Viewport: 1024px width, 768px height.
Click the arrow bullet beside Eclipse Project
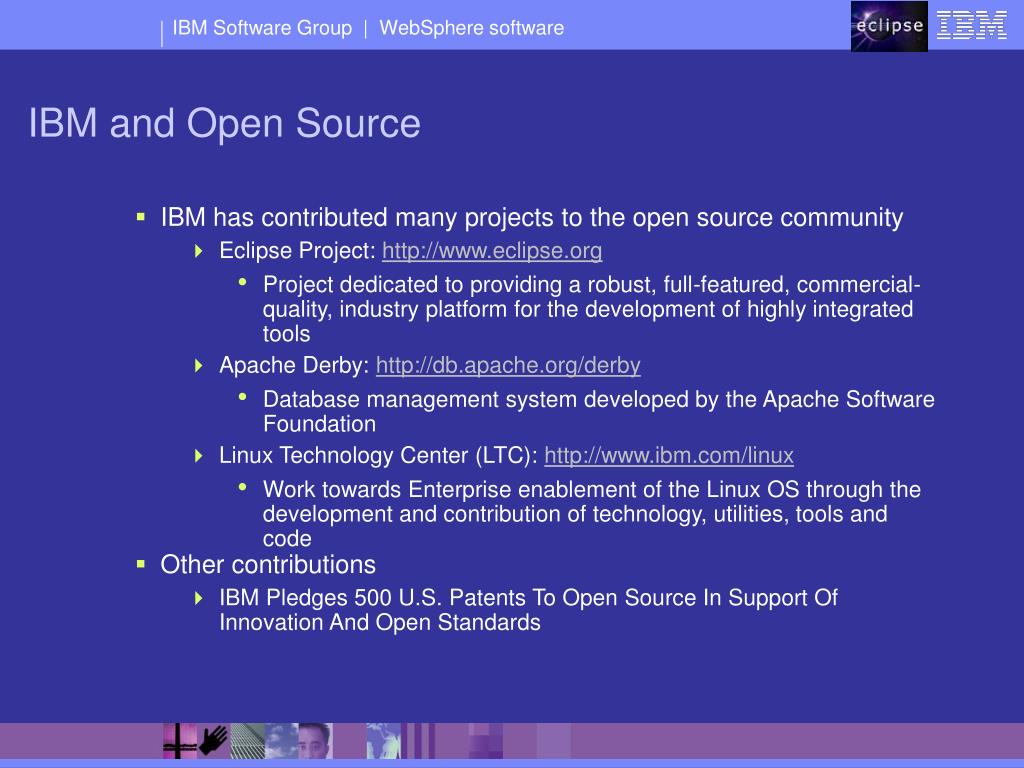point(199,251)
